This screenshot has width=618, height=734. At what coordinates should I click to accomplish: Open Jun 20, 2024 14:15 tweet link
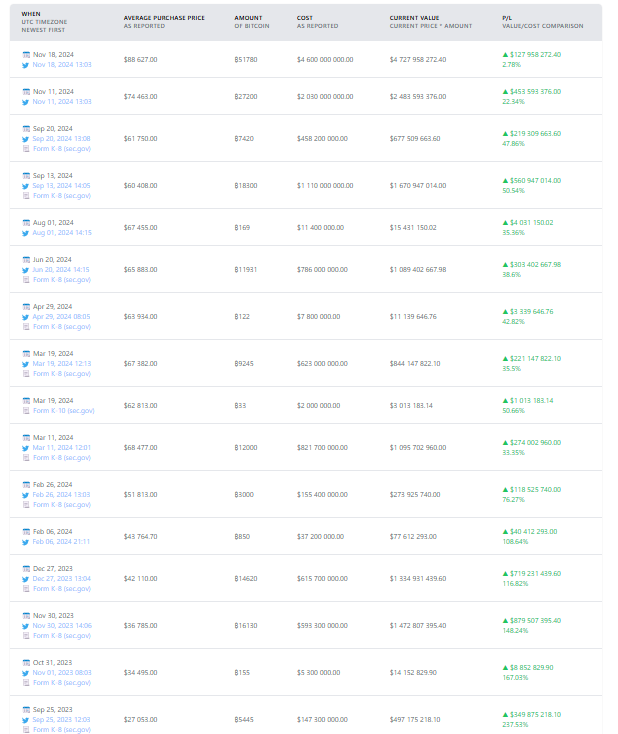[61, 270]
